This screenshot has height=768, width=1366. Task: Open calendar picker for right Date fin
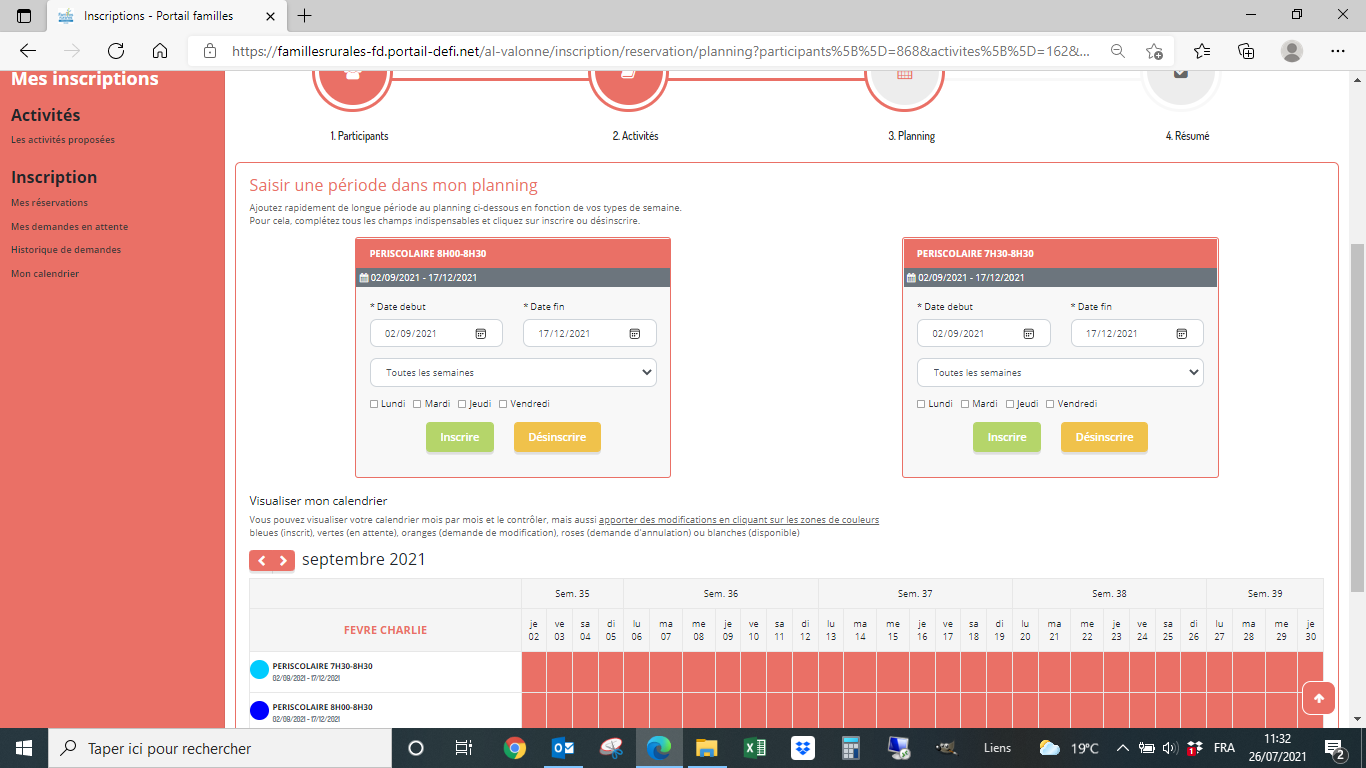pyautogui.click(x=1181, y=334)
